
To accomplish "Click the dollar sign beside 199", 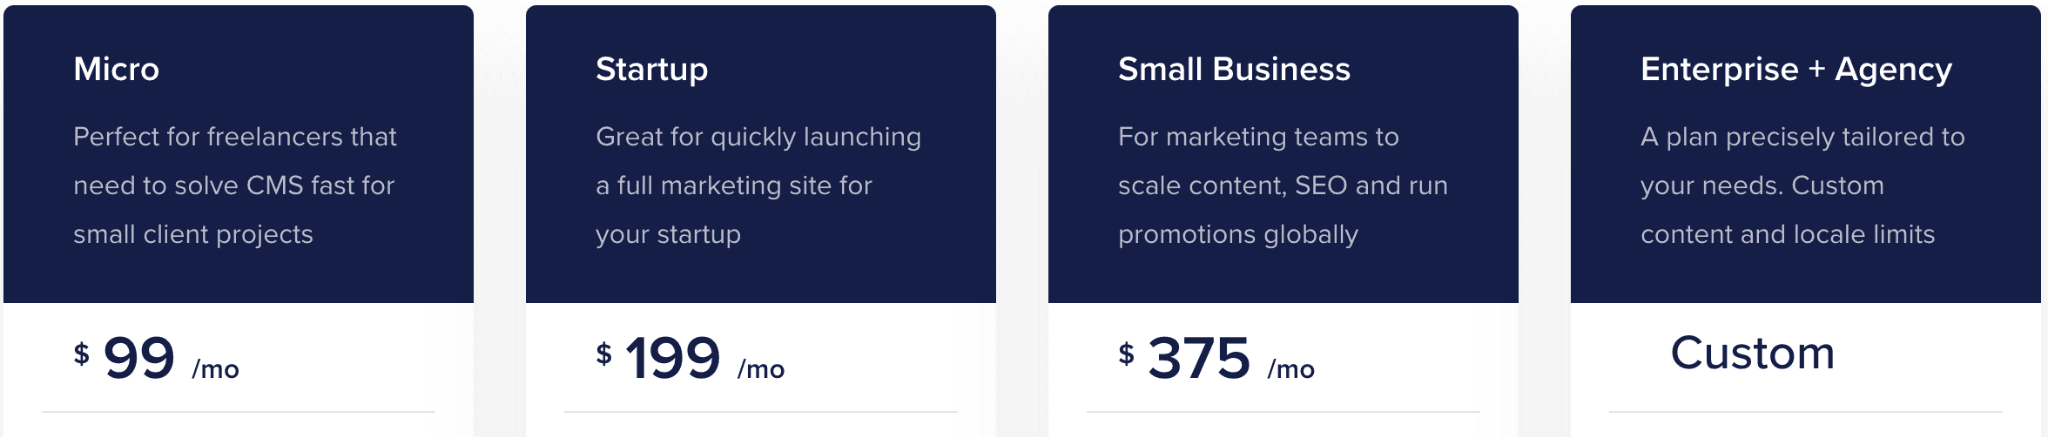I will click(x=603, y=353).
